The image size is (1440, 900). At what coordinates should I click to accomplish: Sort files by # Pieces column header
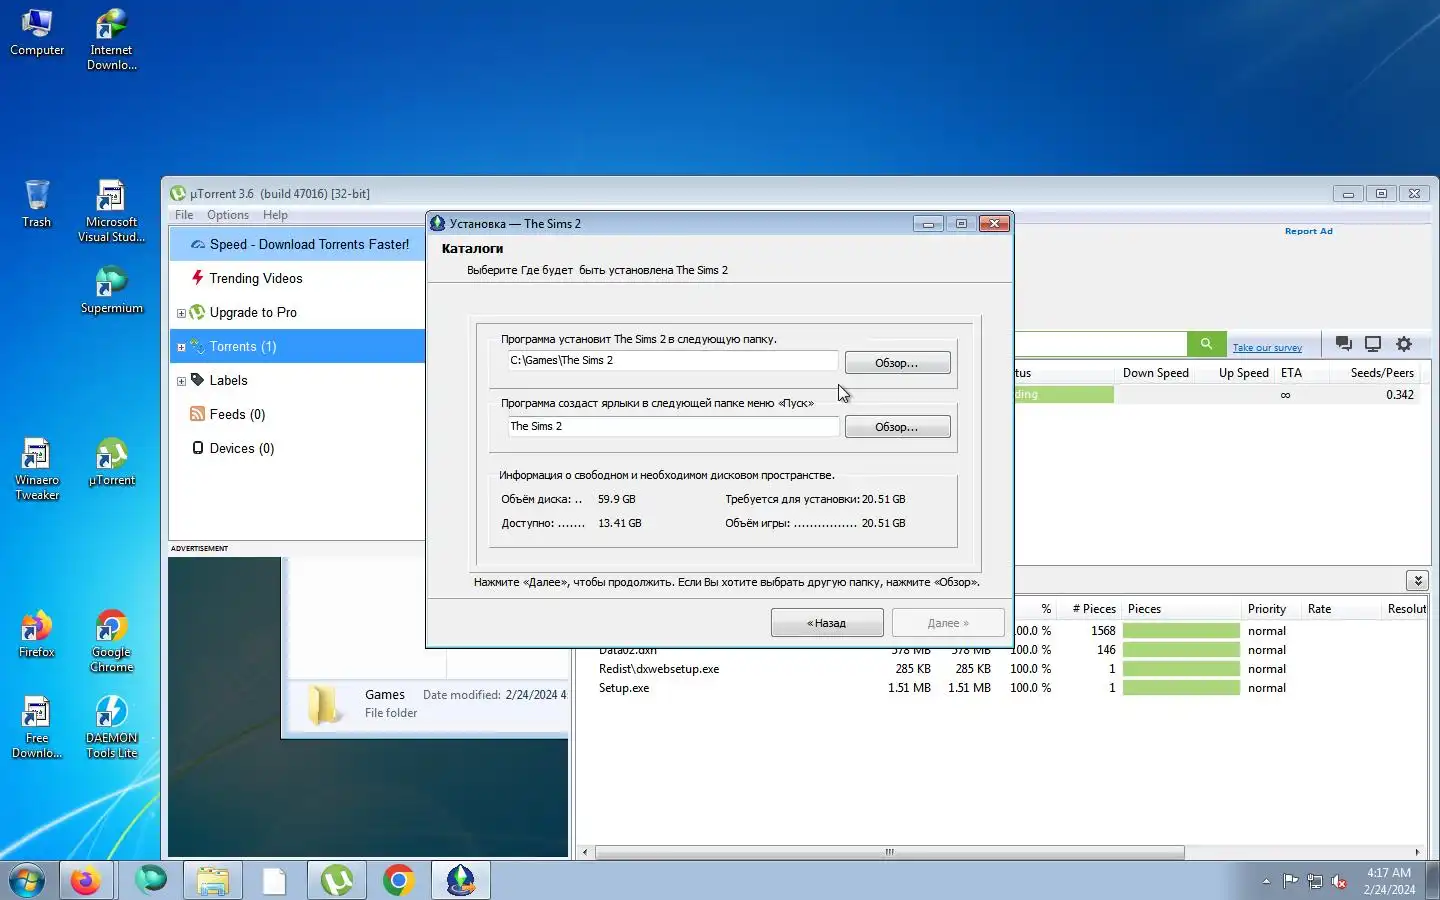click(x=1093, y=609)
